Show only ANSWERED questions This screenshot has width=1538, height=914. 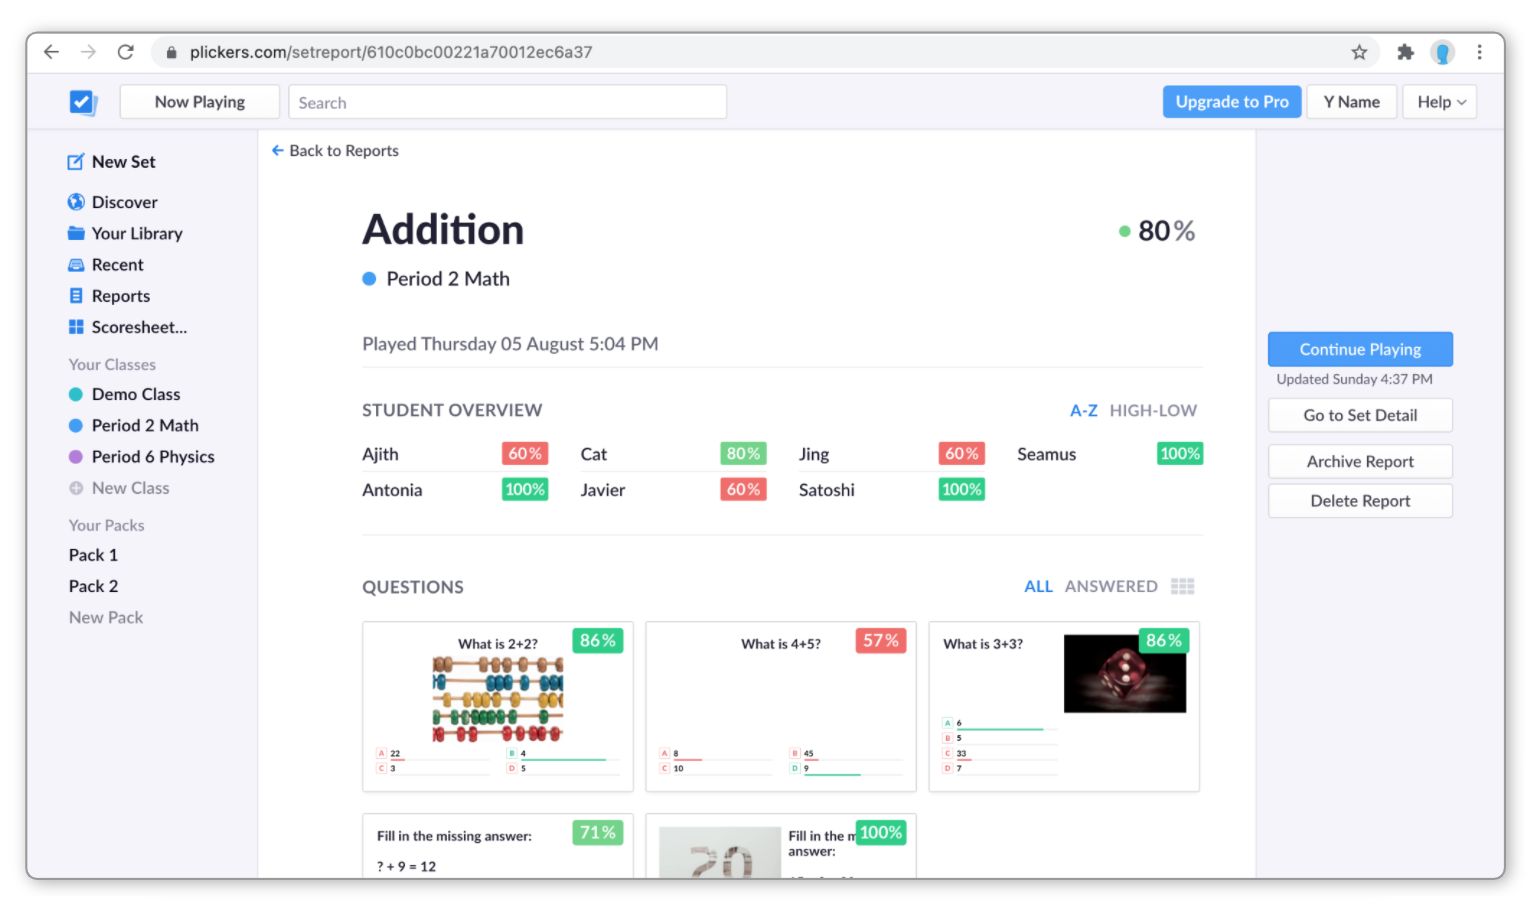[x=1111, y=587]
